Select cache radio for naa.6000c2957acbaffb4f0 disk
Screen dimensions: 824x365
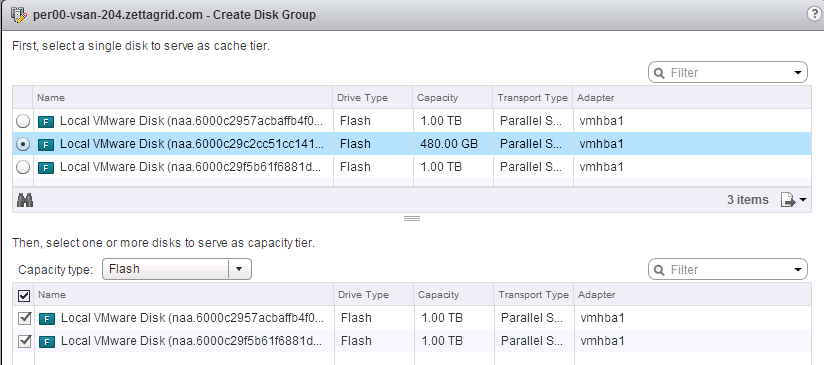tap(23, 121)
